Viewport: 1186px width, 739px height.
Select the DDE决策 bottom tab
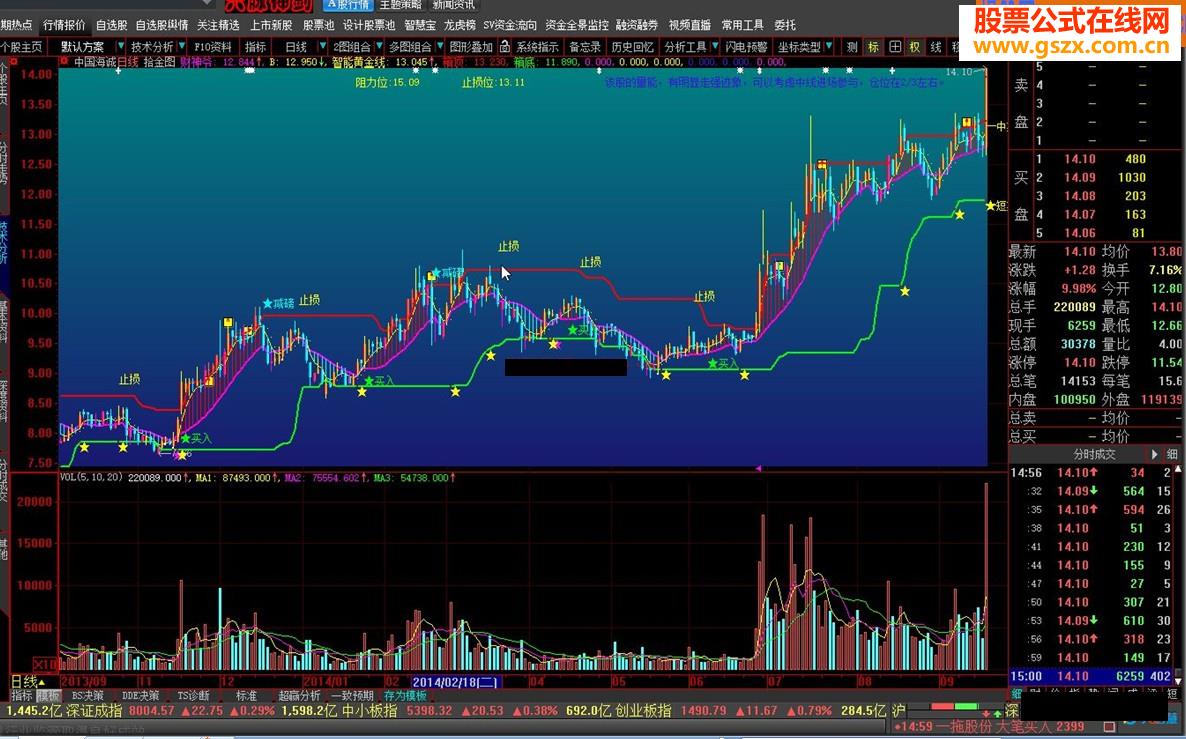pos(141,695)
